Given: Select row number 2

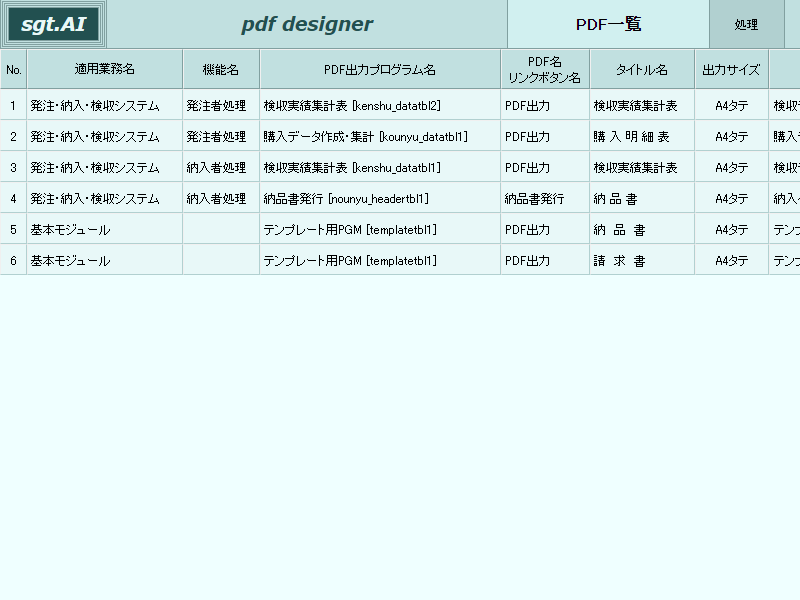Looking at the screenshot, I should (13, 137).
